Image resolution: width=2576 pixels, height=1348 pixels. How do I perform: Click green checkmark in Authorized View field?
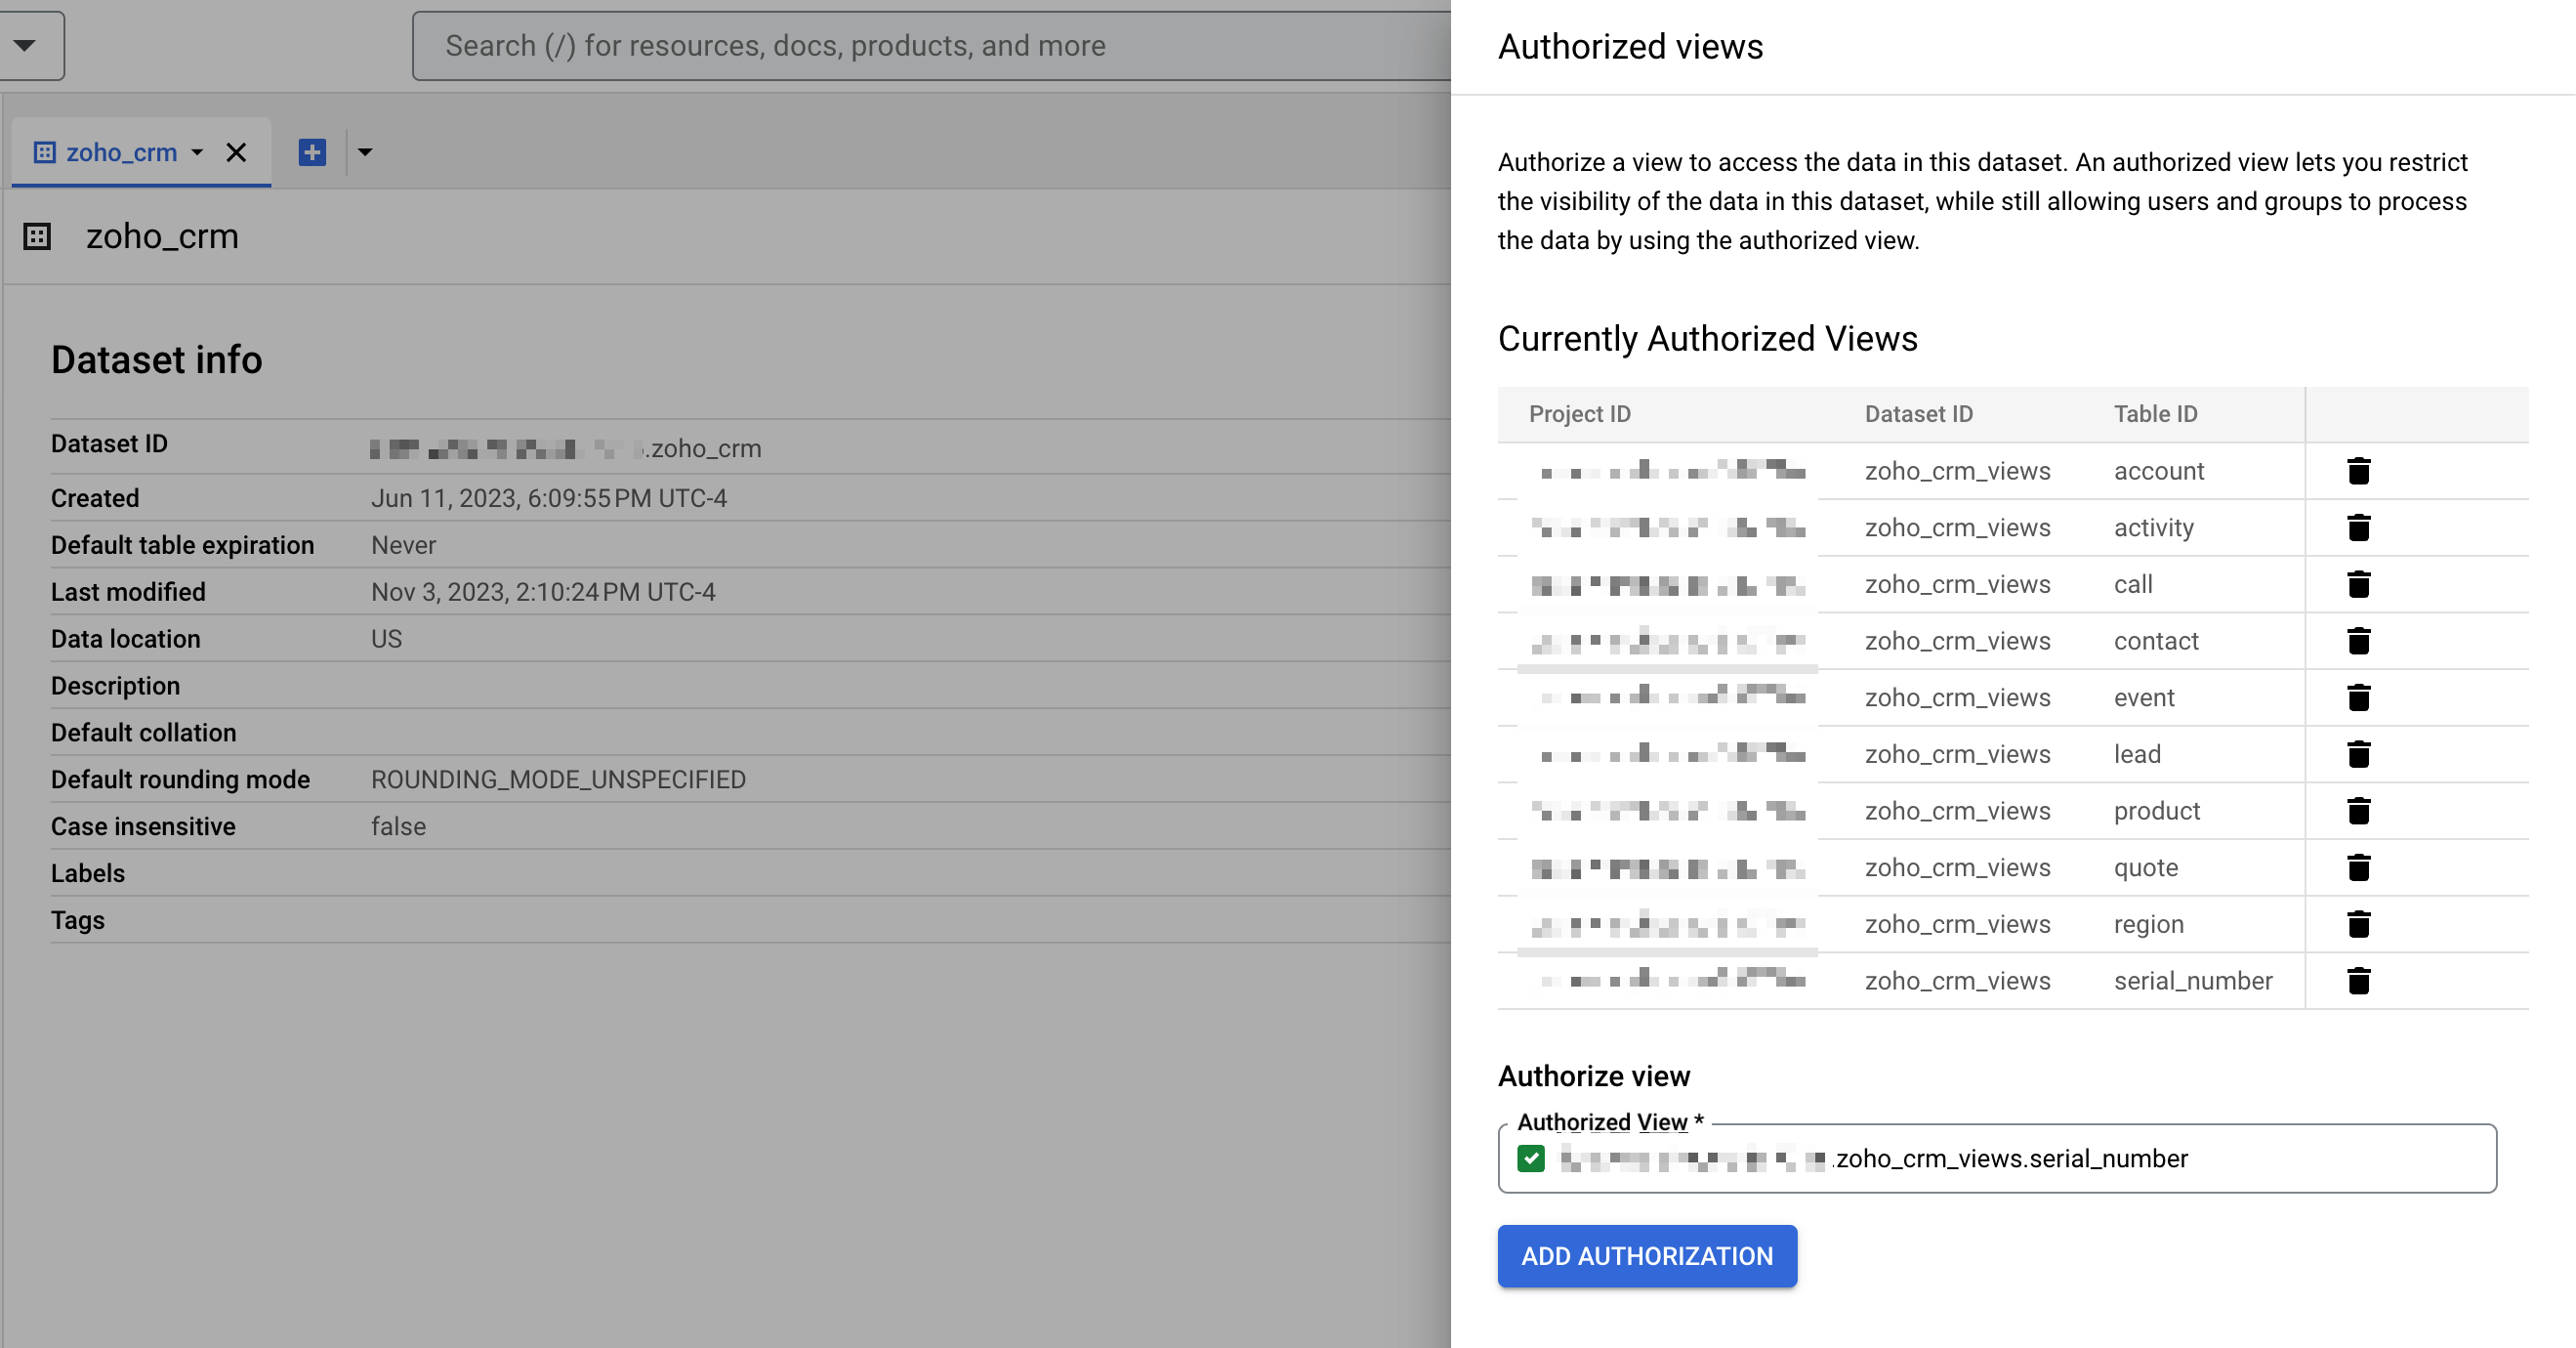tap(1530, 1158)
